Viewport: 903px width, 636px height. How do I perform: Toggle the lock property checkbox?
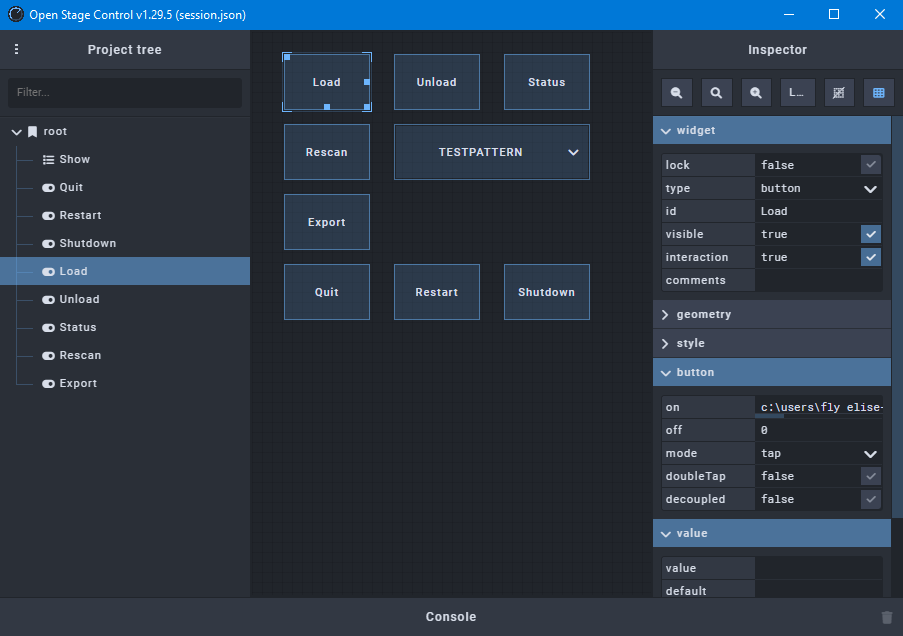pyautogui.click(x=871, y=165)
